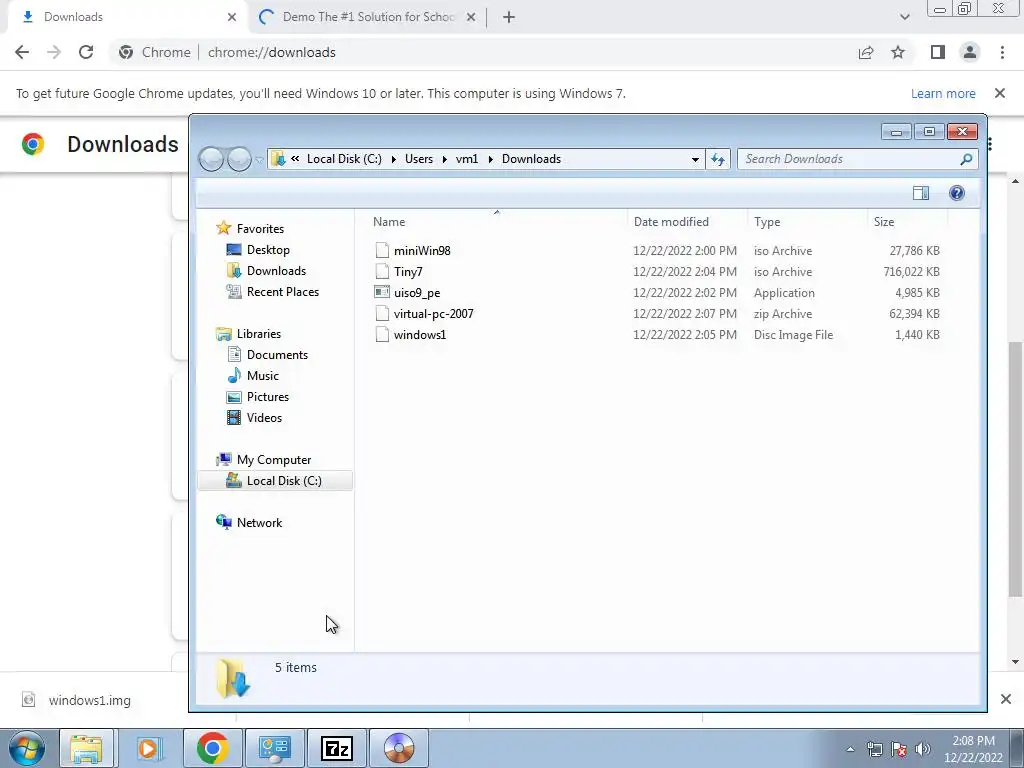The height and width of the screenshot is (768, 1024).
Task: Open Windows Explorer from taskbar
Action: [x=86, y=748]
